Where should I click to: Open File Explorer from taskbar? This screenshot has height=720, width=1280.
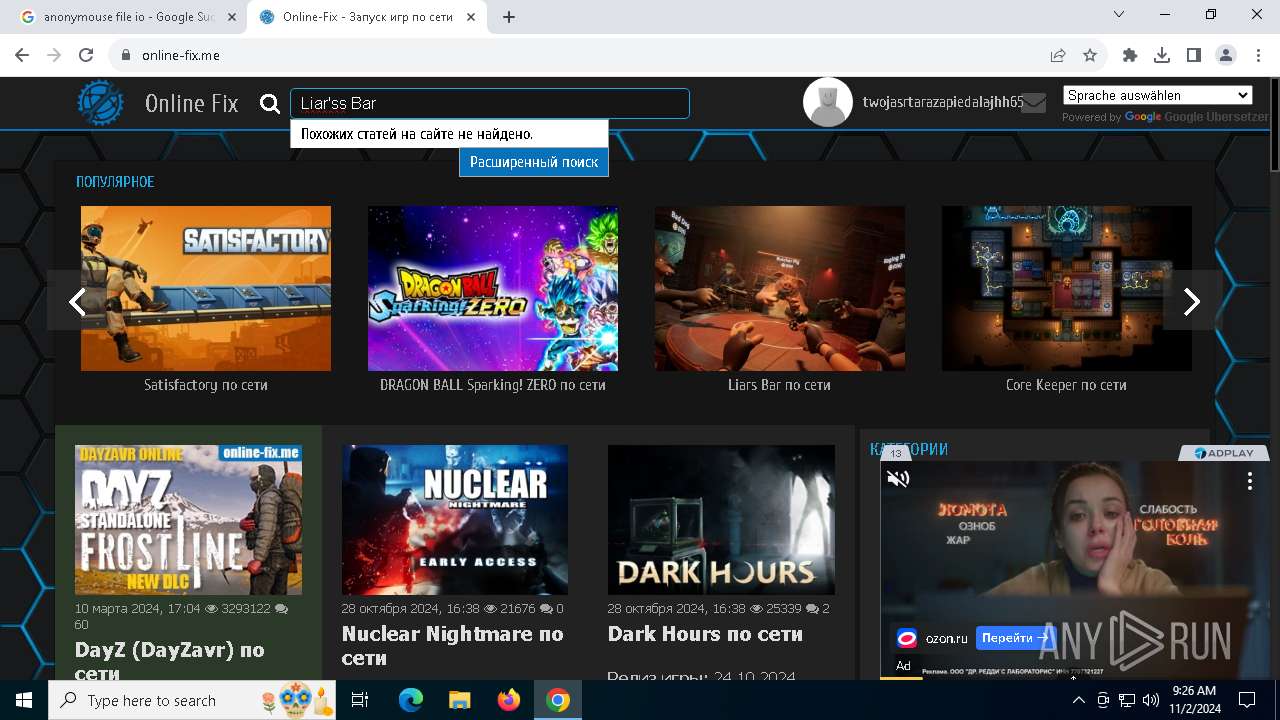[460, 700]
